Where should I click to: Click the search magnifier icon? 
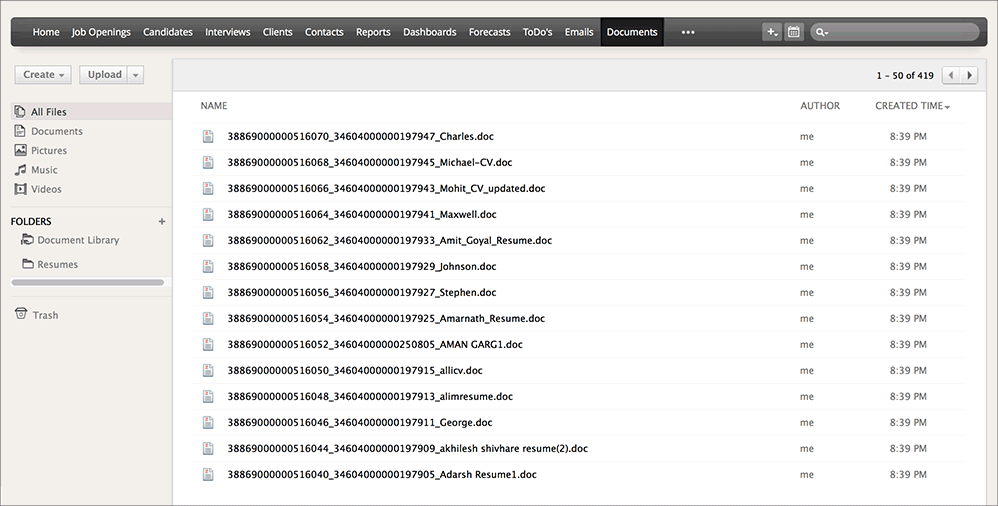tap(822, 32)
